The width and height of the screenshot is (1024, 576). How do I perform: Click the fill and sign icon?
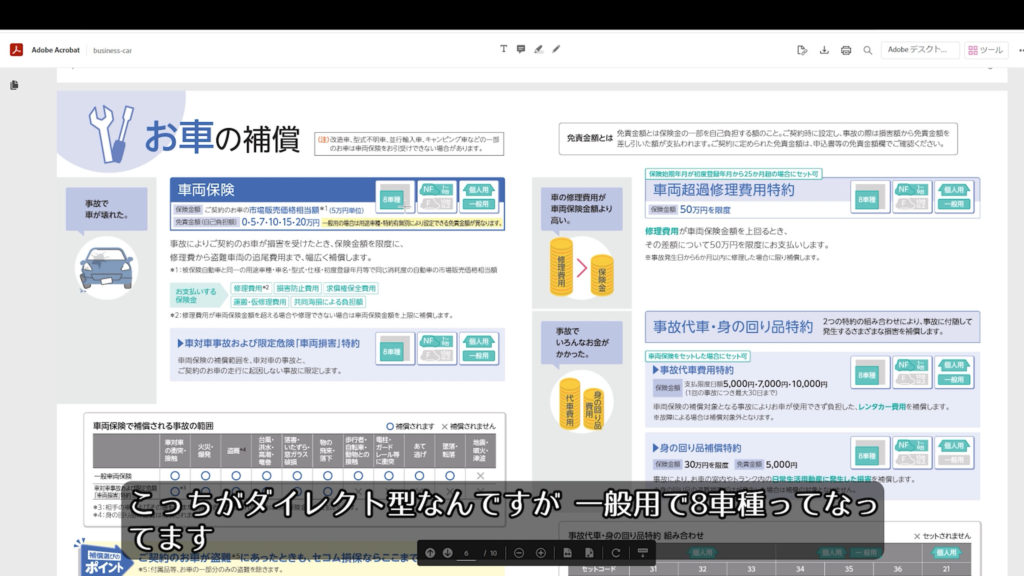(802, 50)
